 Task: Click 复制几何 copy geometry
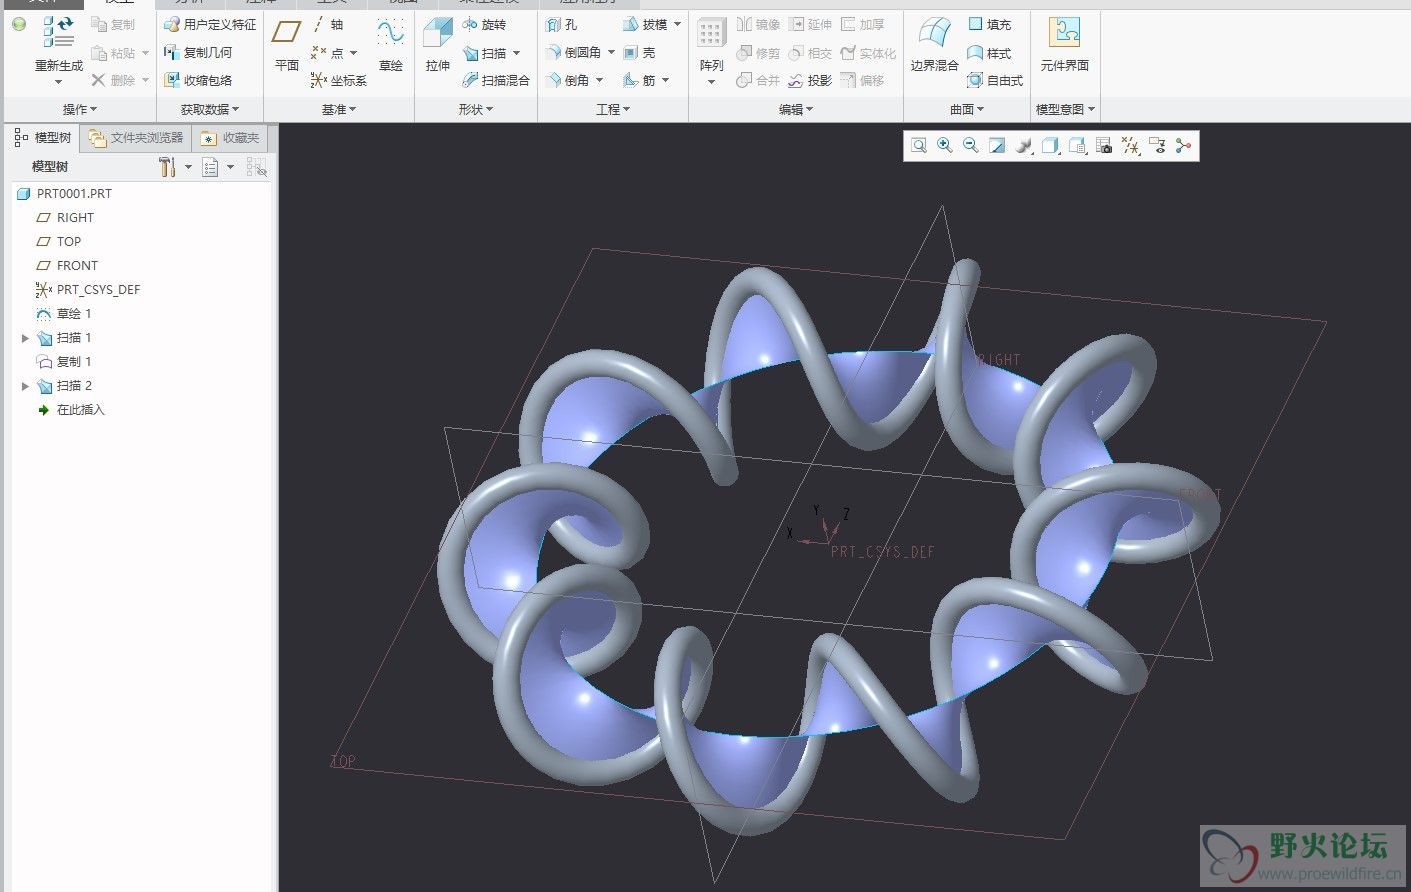point(198,52)
